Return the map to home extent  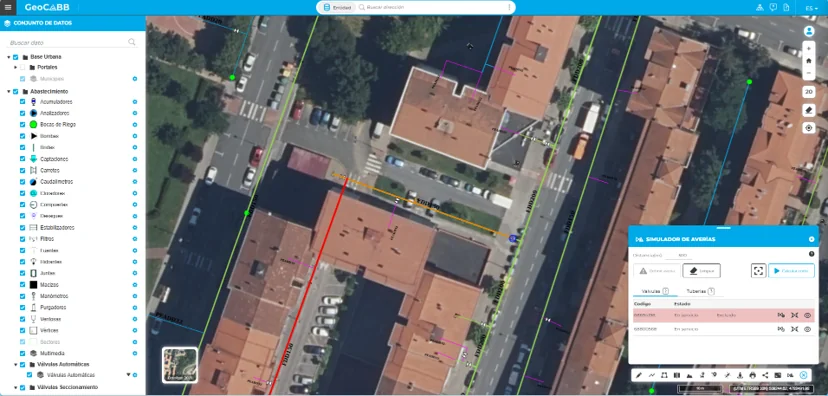808,61
